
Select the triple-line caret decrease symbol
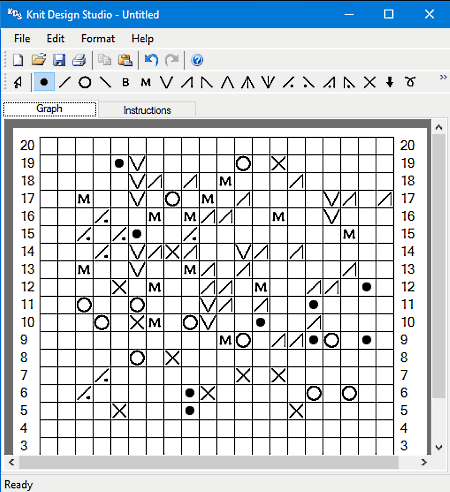click(x=248, y=82)
